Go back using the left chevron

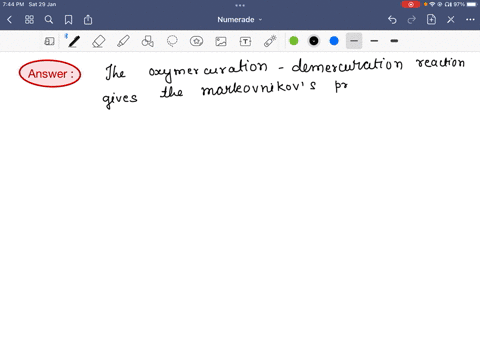point(9,20)
